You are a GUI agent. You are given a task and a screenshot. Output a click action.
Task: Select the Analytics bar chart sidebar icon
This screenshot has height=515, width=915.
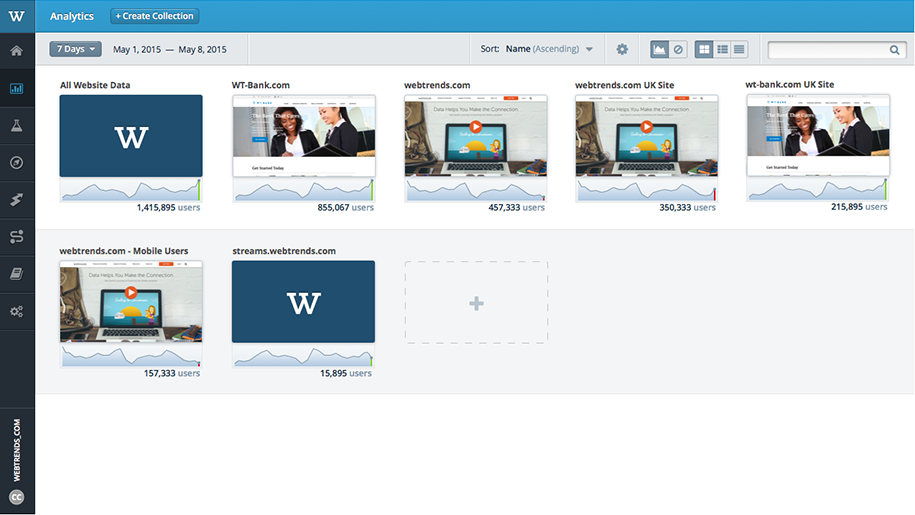(x=16, y=89)
